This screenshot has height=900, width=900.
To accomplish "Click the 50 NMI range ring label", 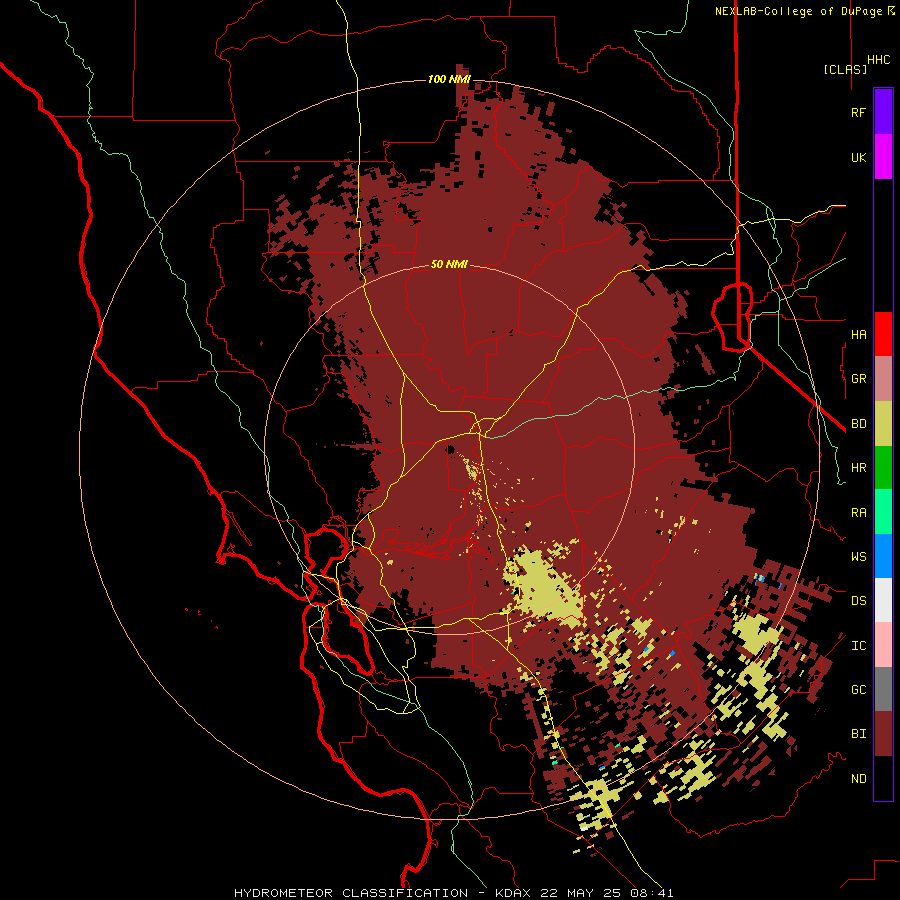I will 449,264.
